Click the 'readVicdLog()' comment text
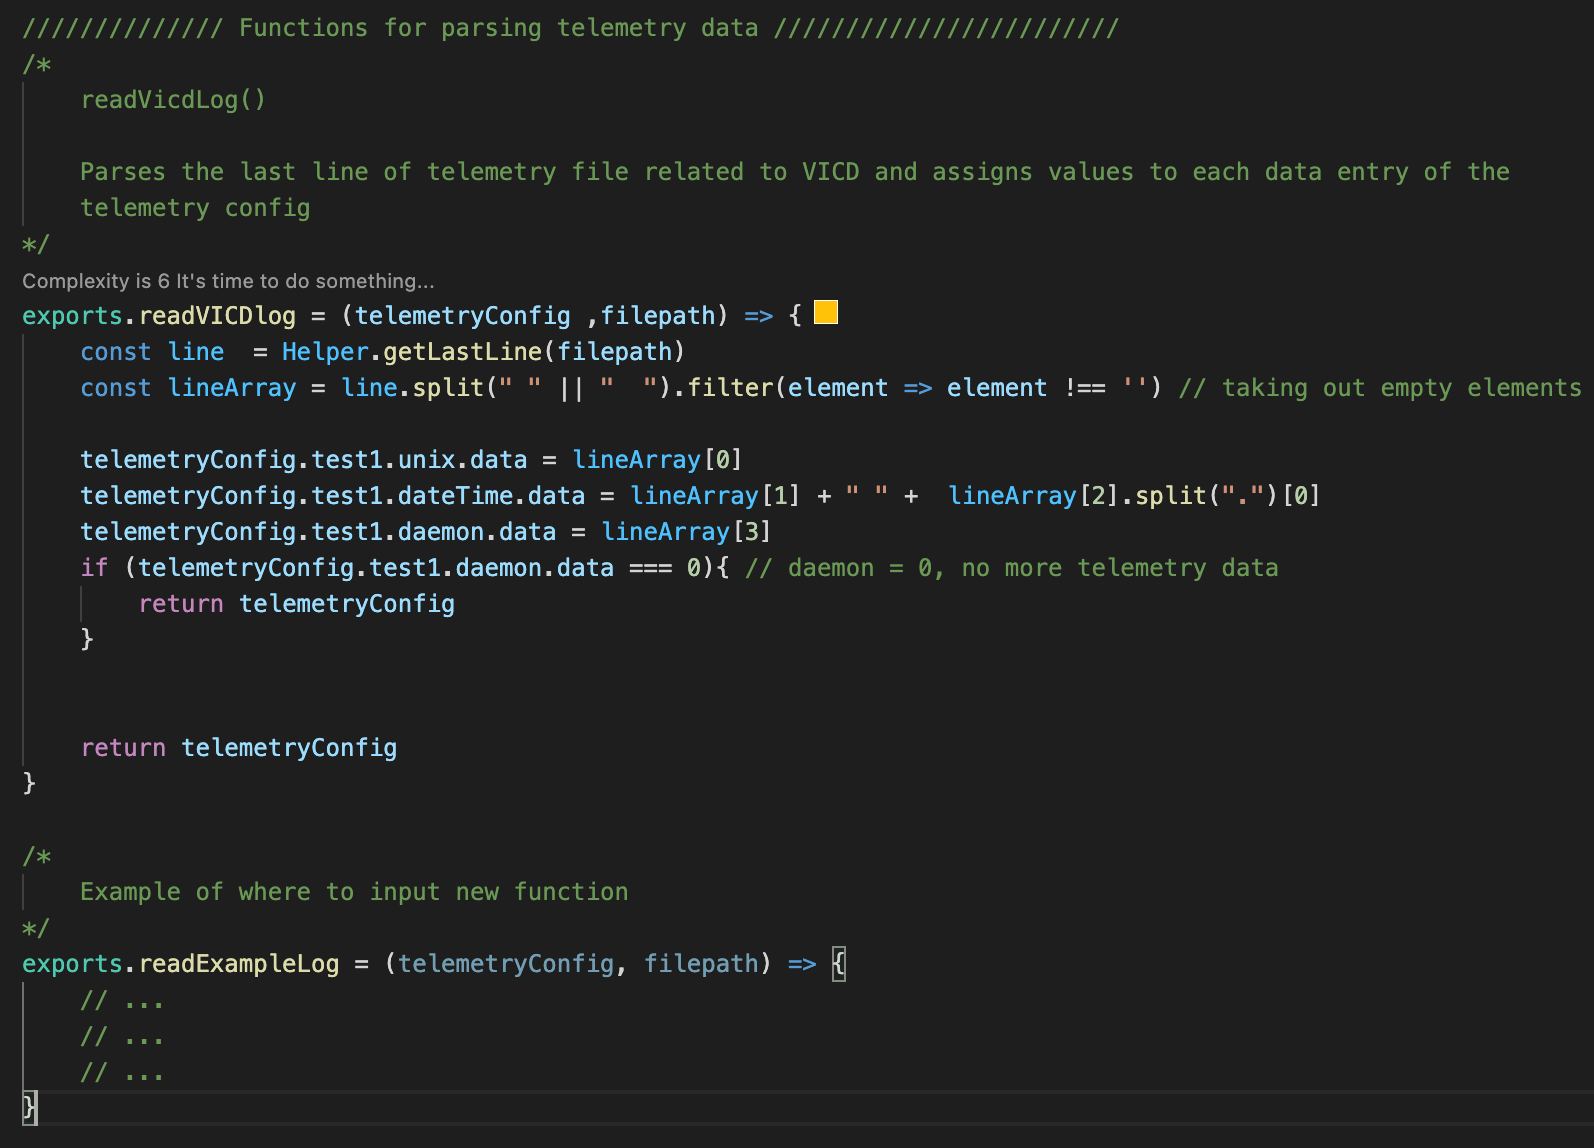This screenshot has width=1594, height=1148. (x=173, y=100)
